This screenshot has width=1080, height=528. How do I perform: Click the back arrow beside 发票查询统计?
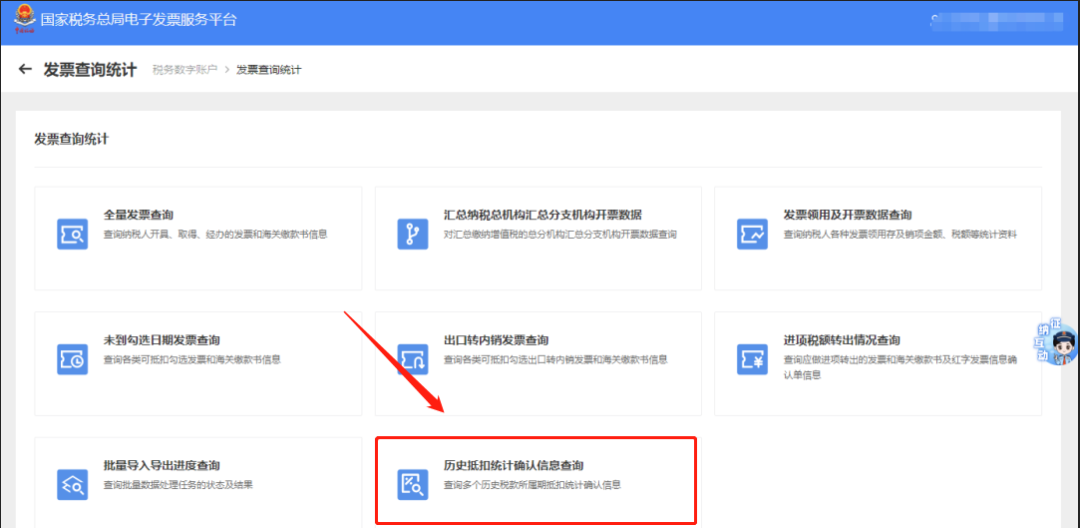[x=25, y=70]
